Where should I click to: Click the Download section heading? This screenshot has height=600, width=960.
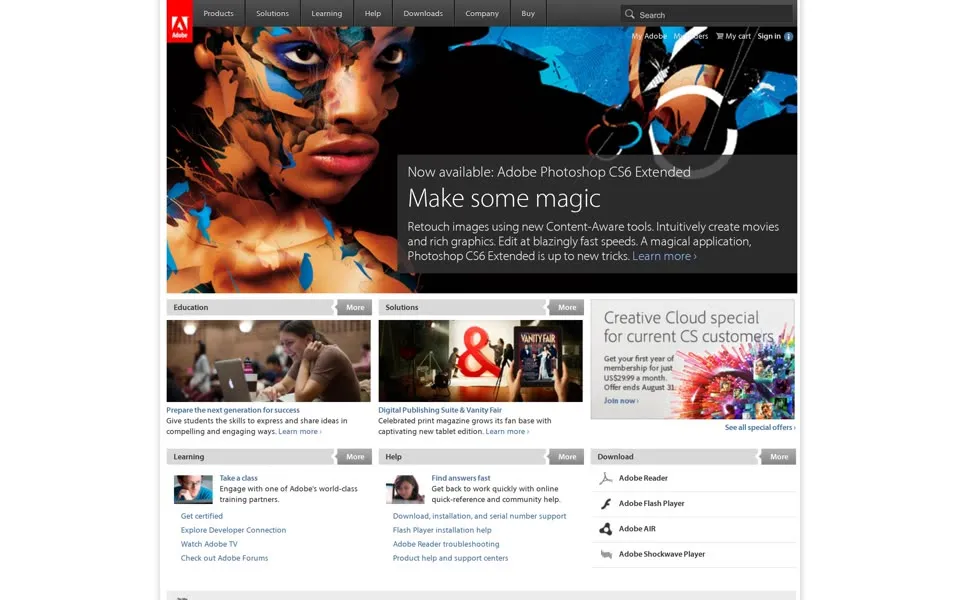click(615, 457)
